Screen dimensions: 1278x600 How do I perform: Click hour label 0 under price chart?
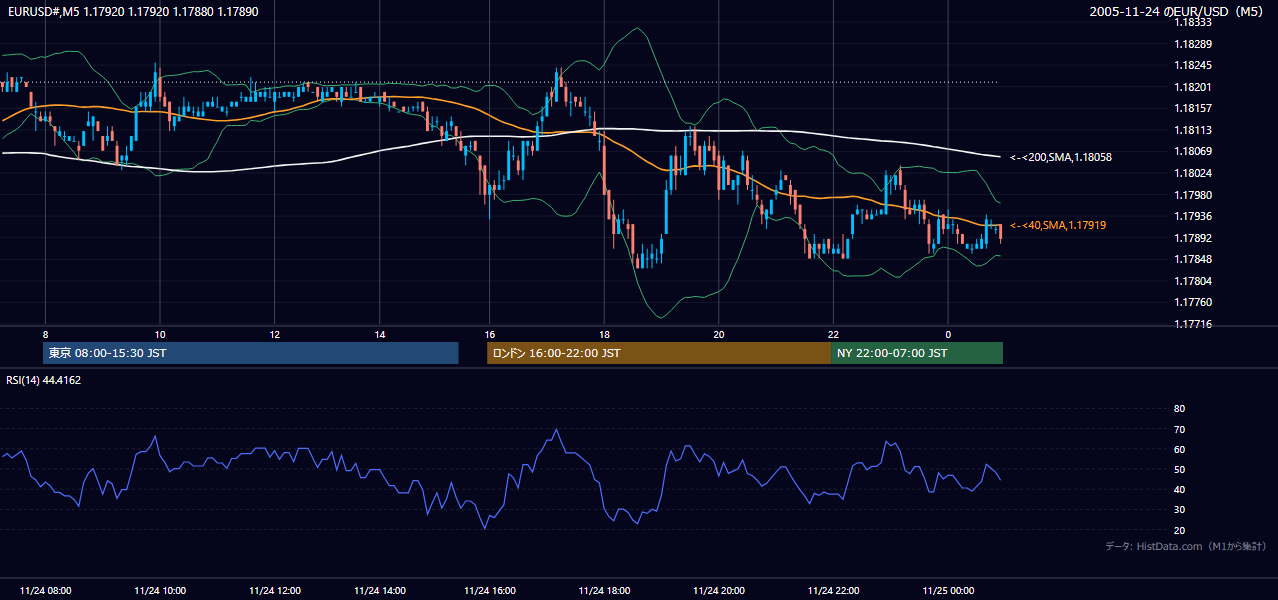[948, 334]
